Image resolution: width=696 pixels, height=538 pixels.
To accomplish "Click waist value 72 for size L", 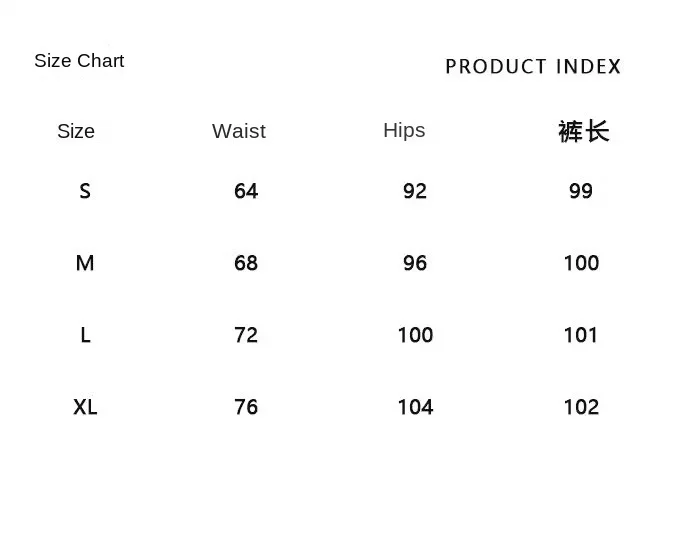I will 246,335.
